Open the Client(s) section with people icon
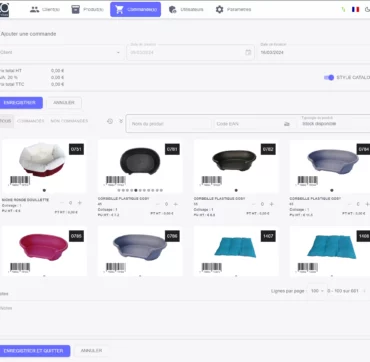Viewport: 370px width, 362px height. 45,9
